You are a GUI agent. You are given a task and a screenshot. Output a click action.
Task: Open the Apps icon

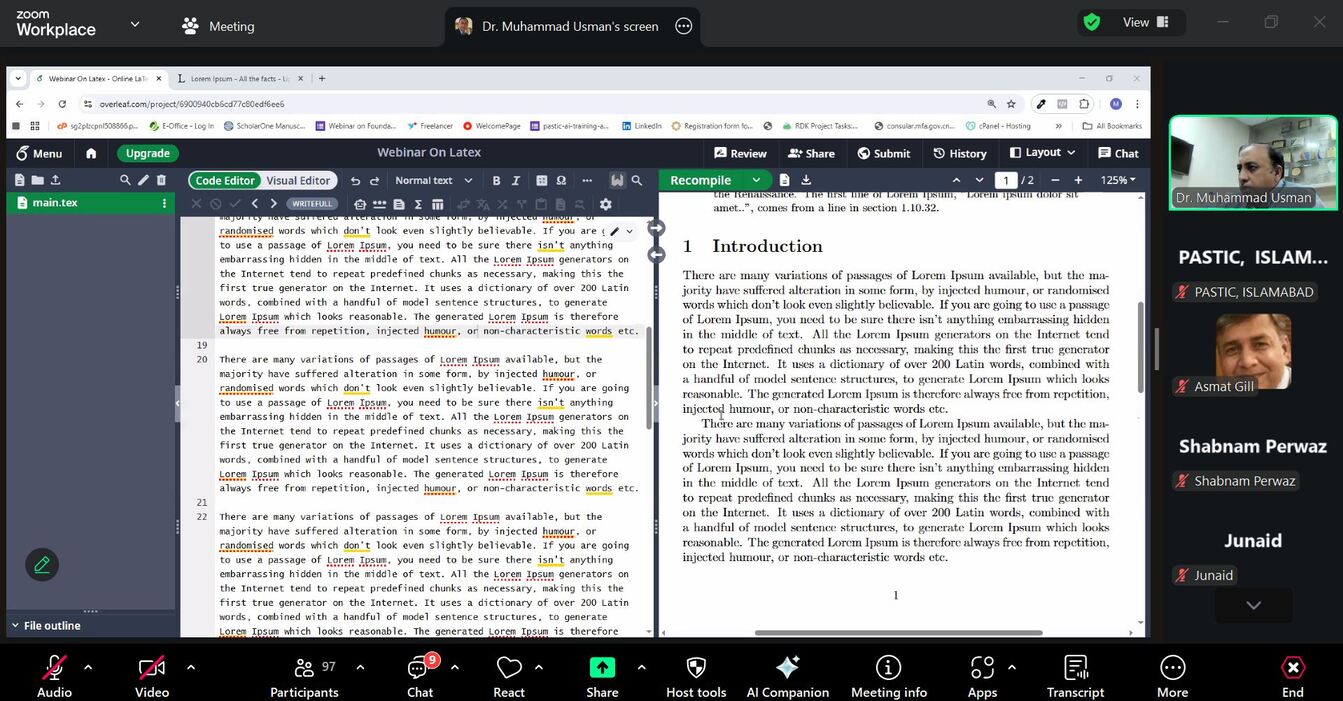pyautogui.click(x=982, y=669)
